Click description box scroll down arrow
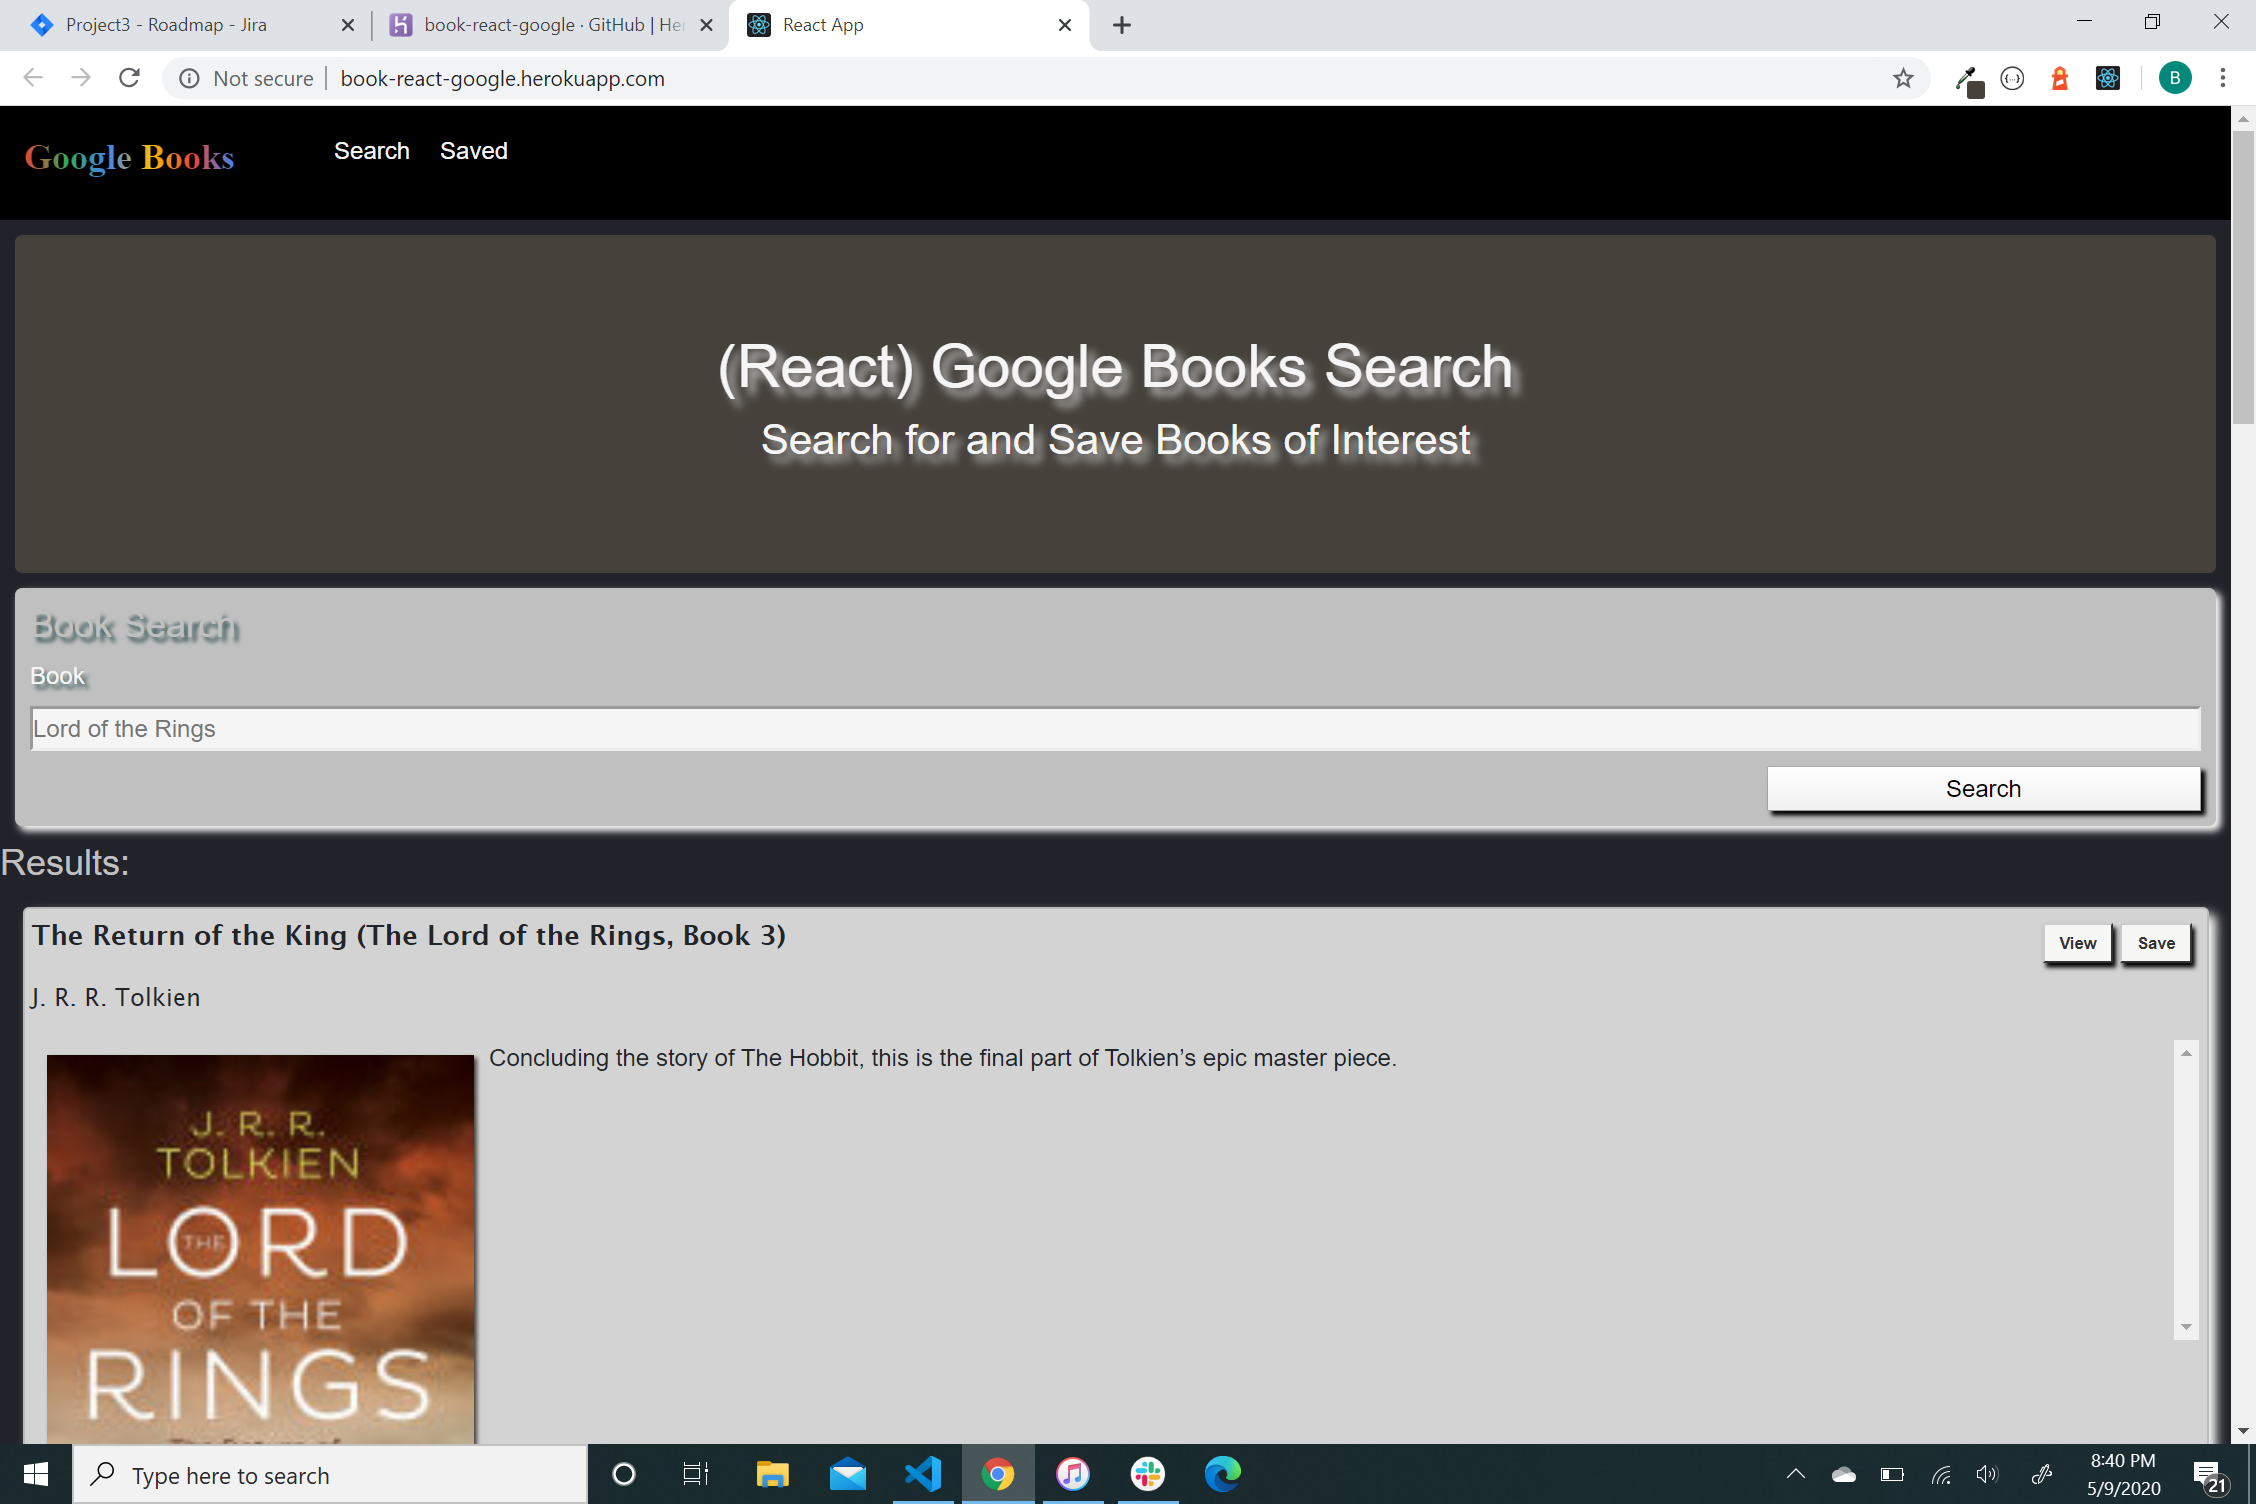Viewport: 2256px width, 1504px height. [x=2186, y=1327]
